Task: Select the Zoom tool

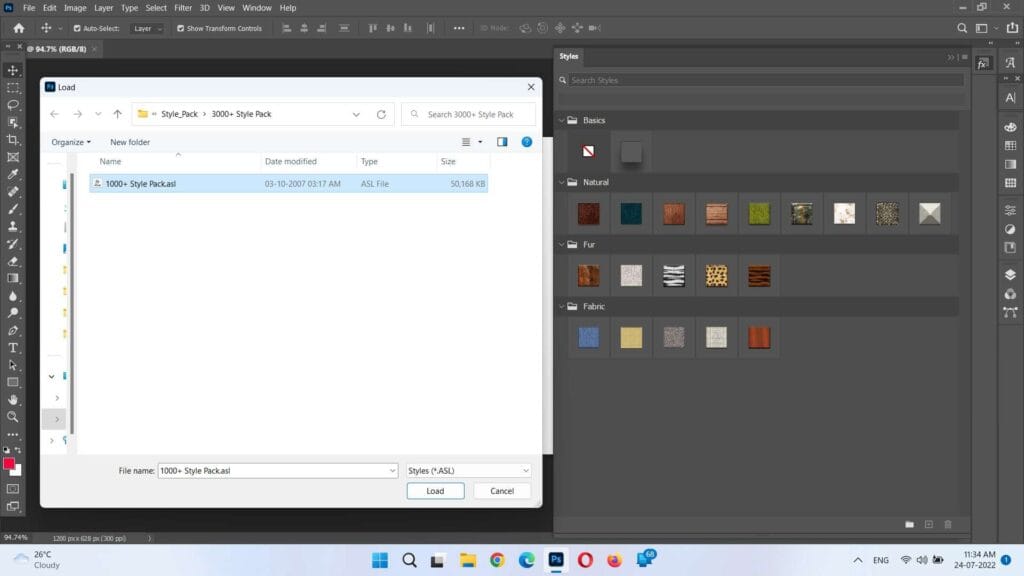Action: point(13,416)
